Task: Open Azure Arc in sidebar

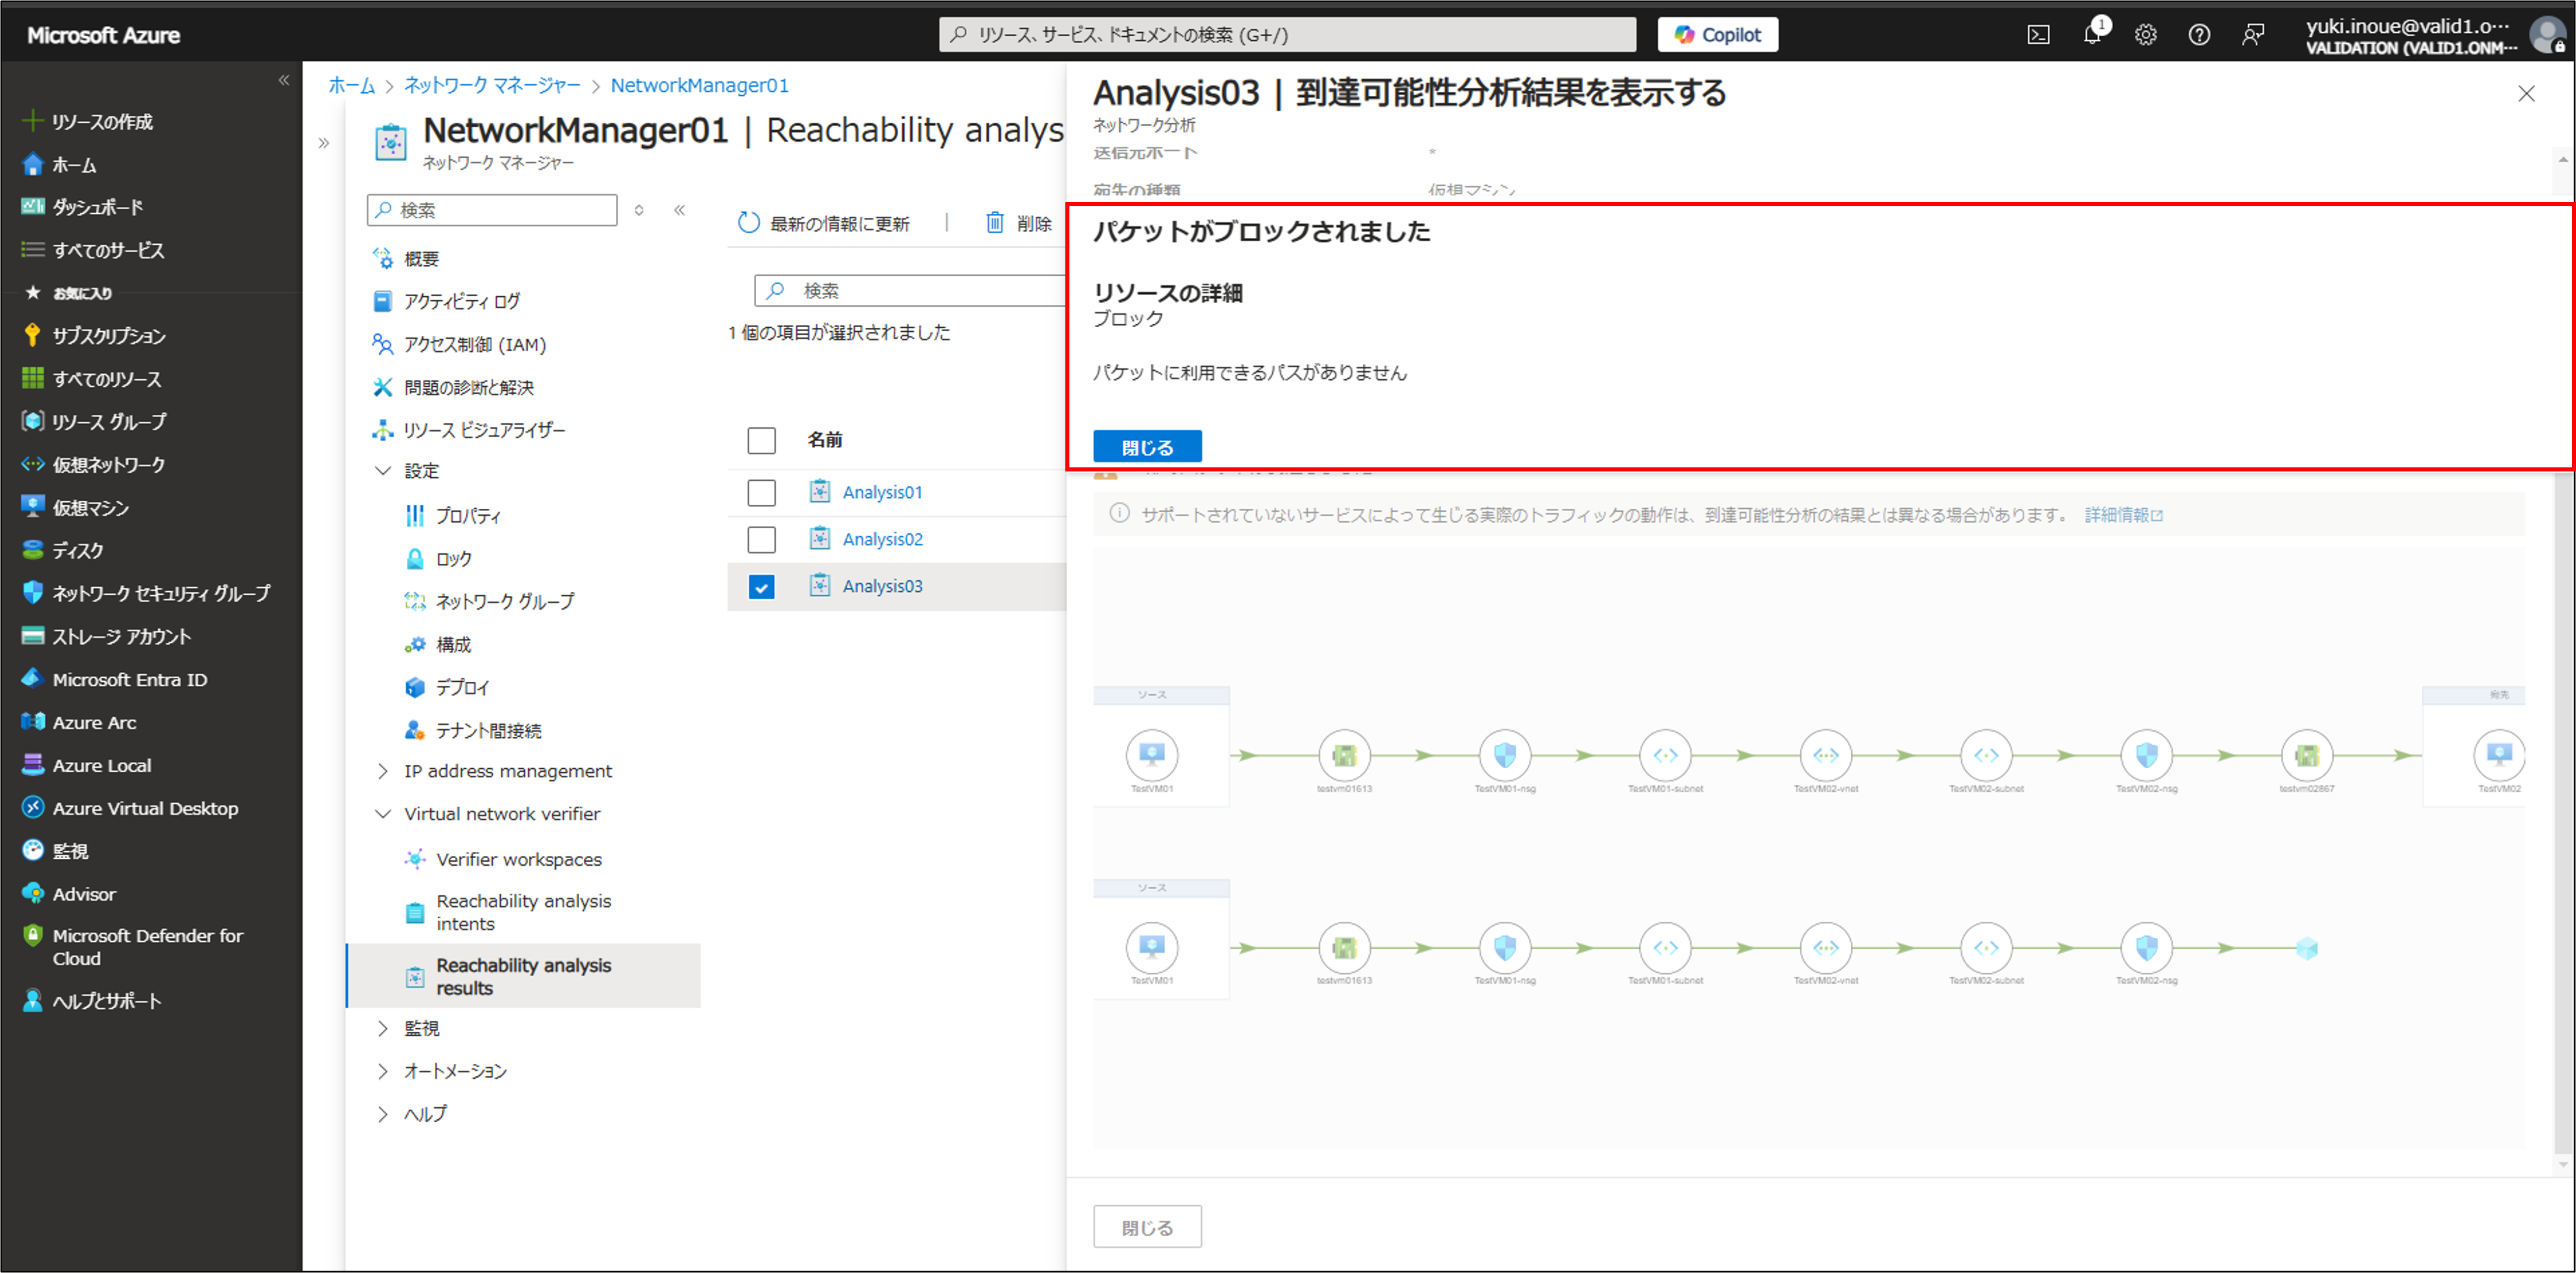Action: [x=79, y=722]
